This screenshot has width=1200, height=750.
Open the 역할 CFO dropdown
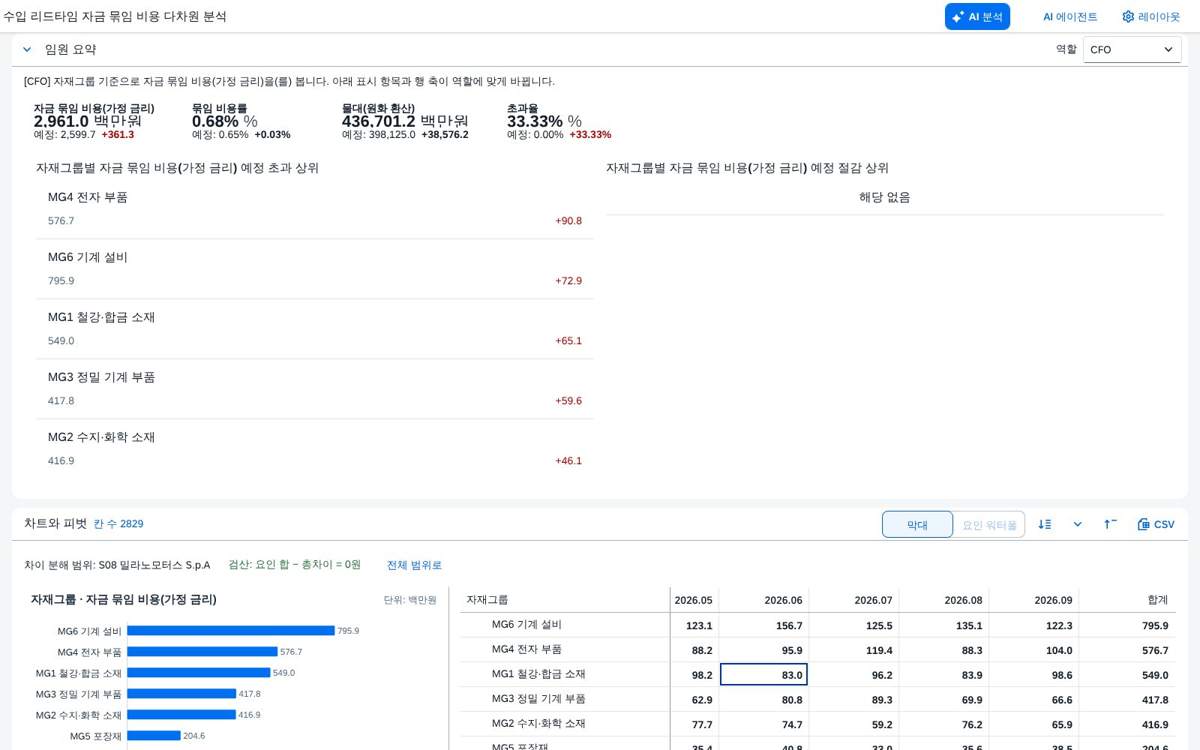(x=1132, y=49)
